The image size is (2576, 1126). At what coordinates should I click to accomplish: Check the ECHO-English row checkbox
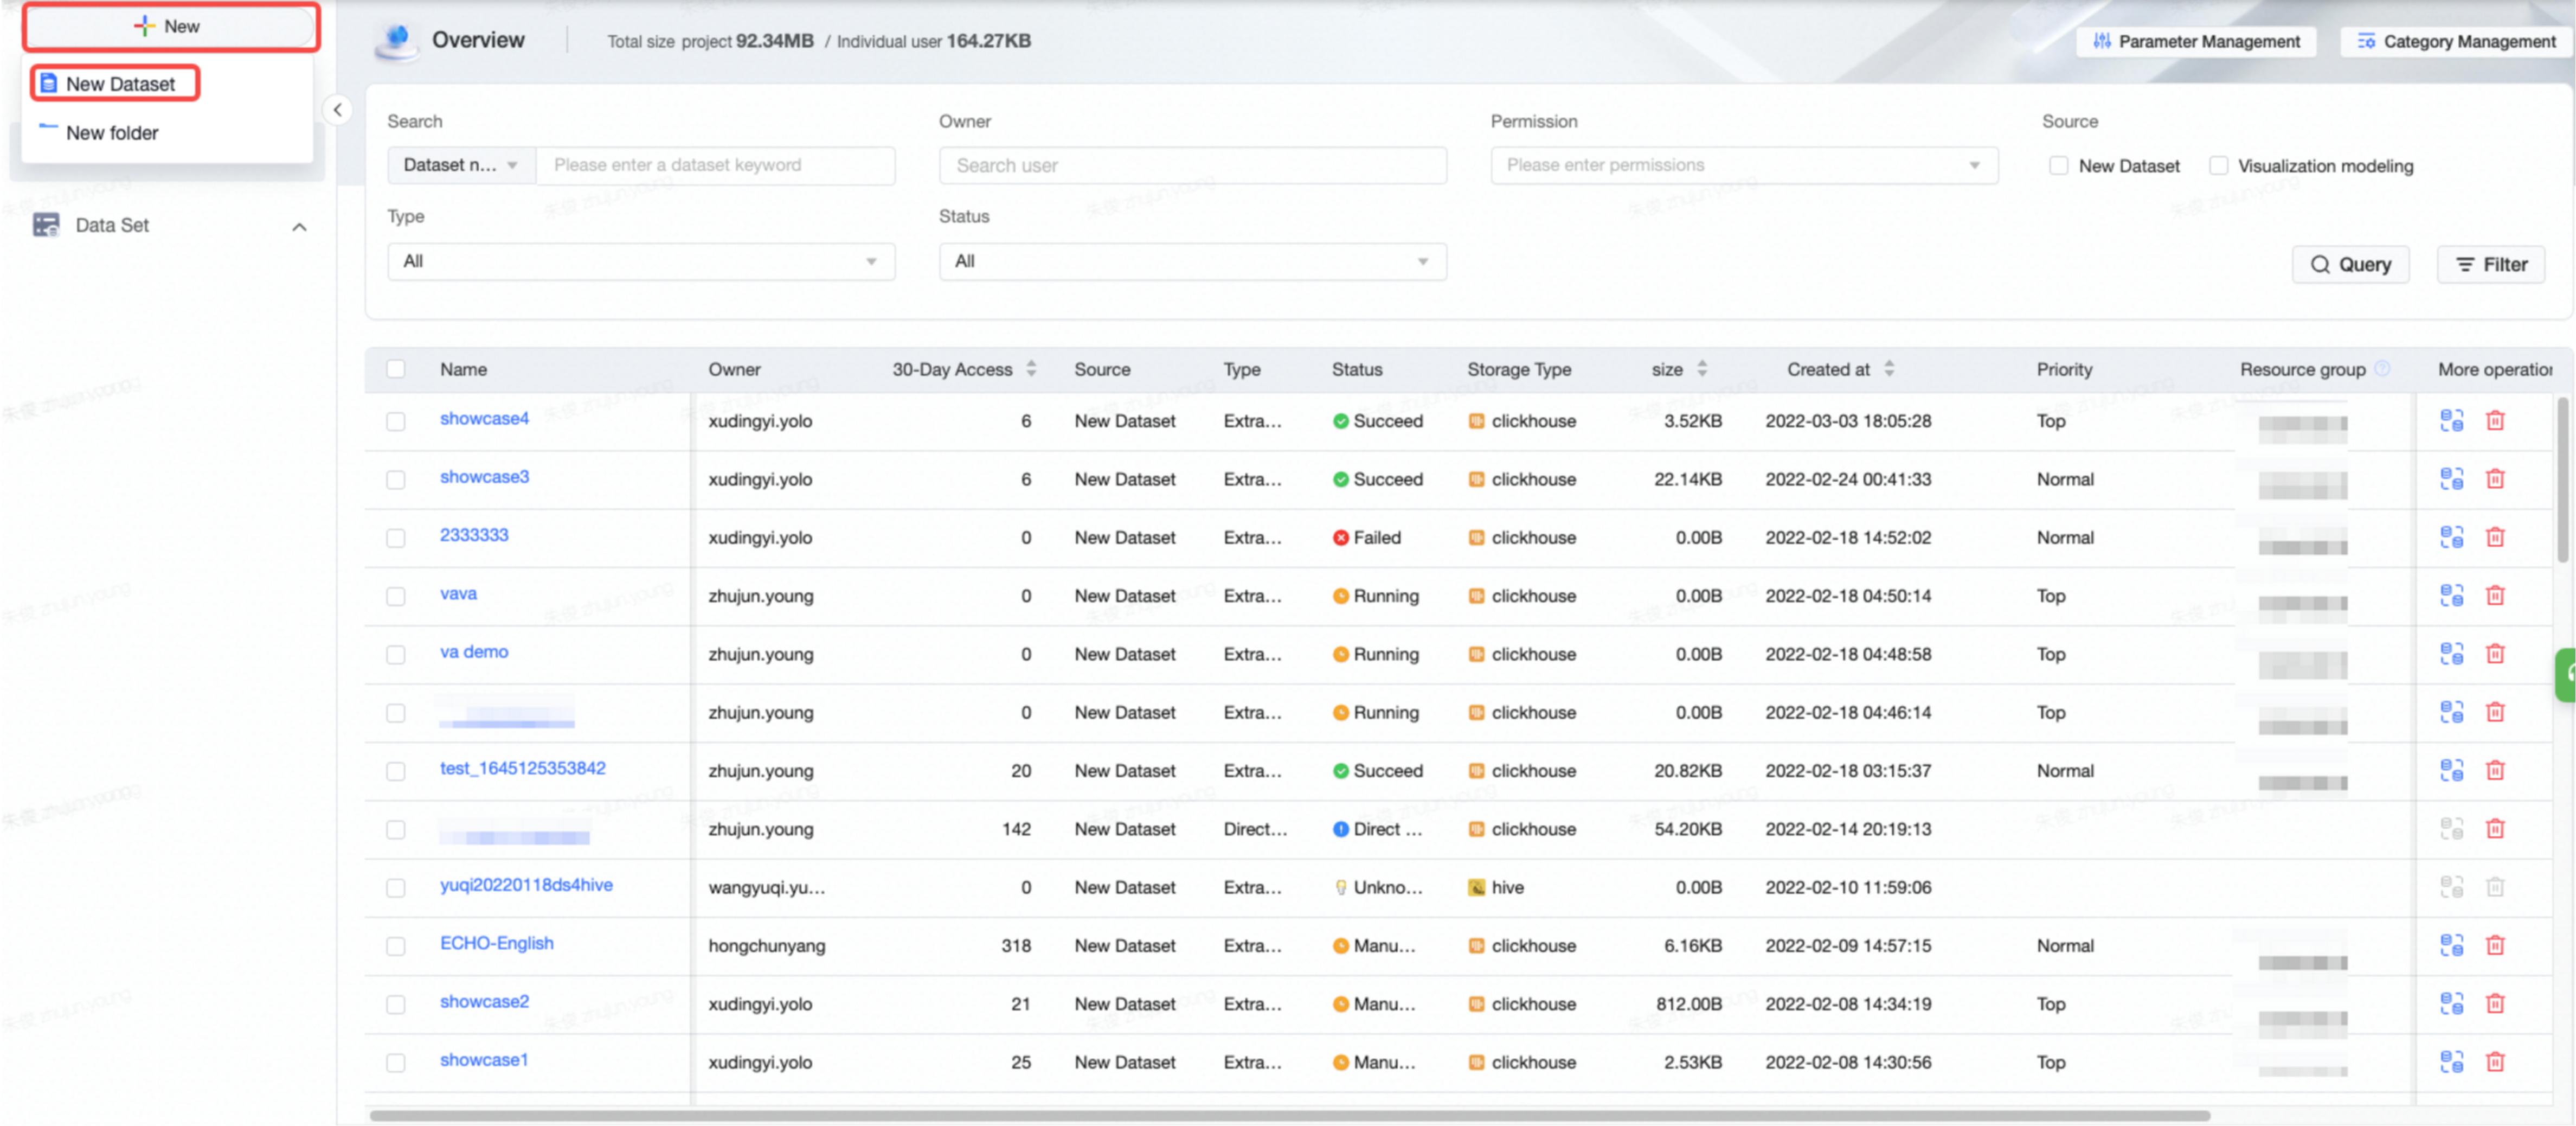click(396, 946)
